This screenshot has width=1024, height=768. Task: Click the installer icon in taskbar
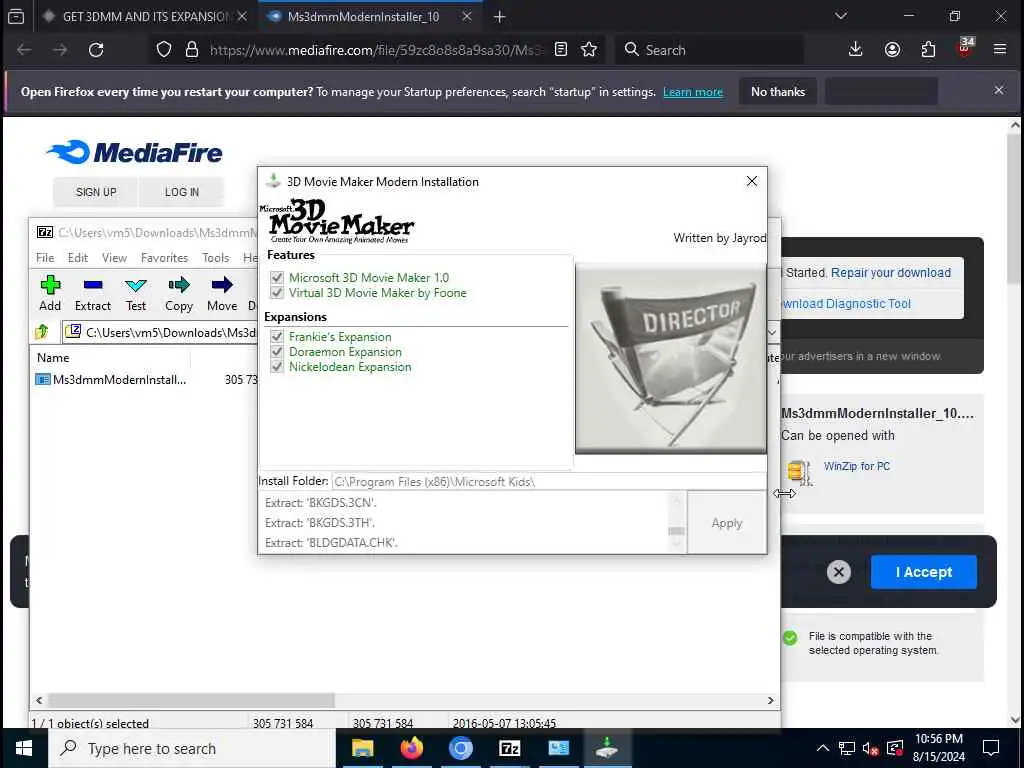click(607, 748)
